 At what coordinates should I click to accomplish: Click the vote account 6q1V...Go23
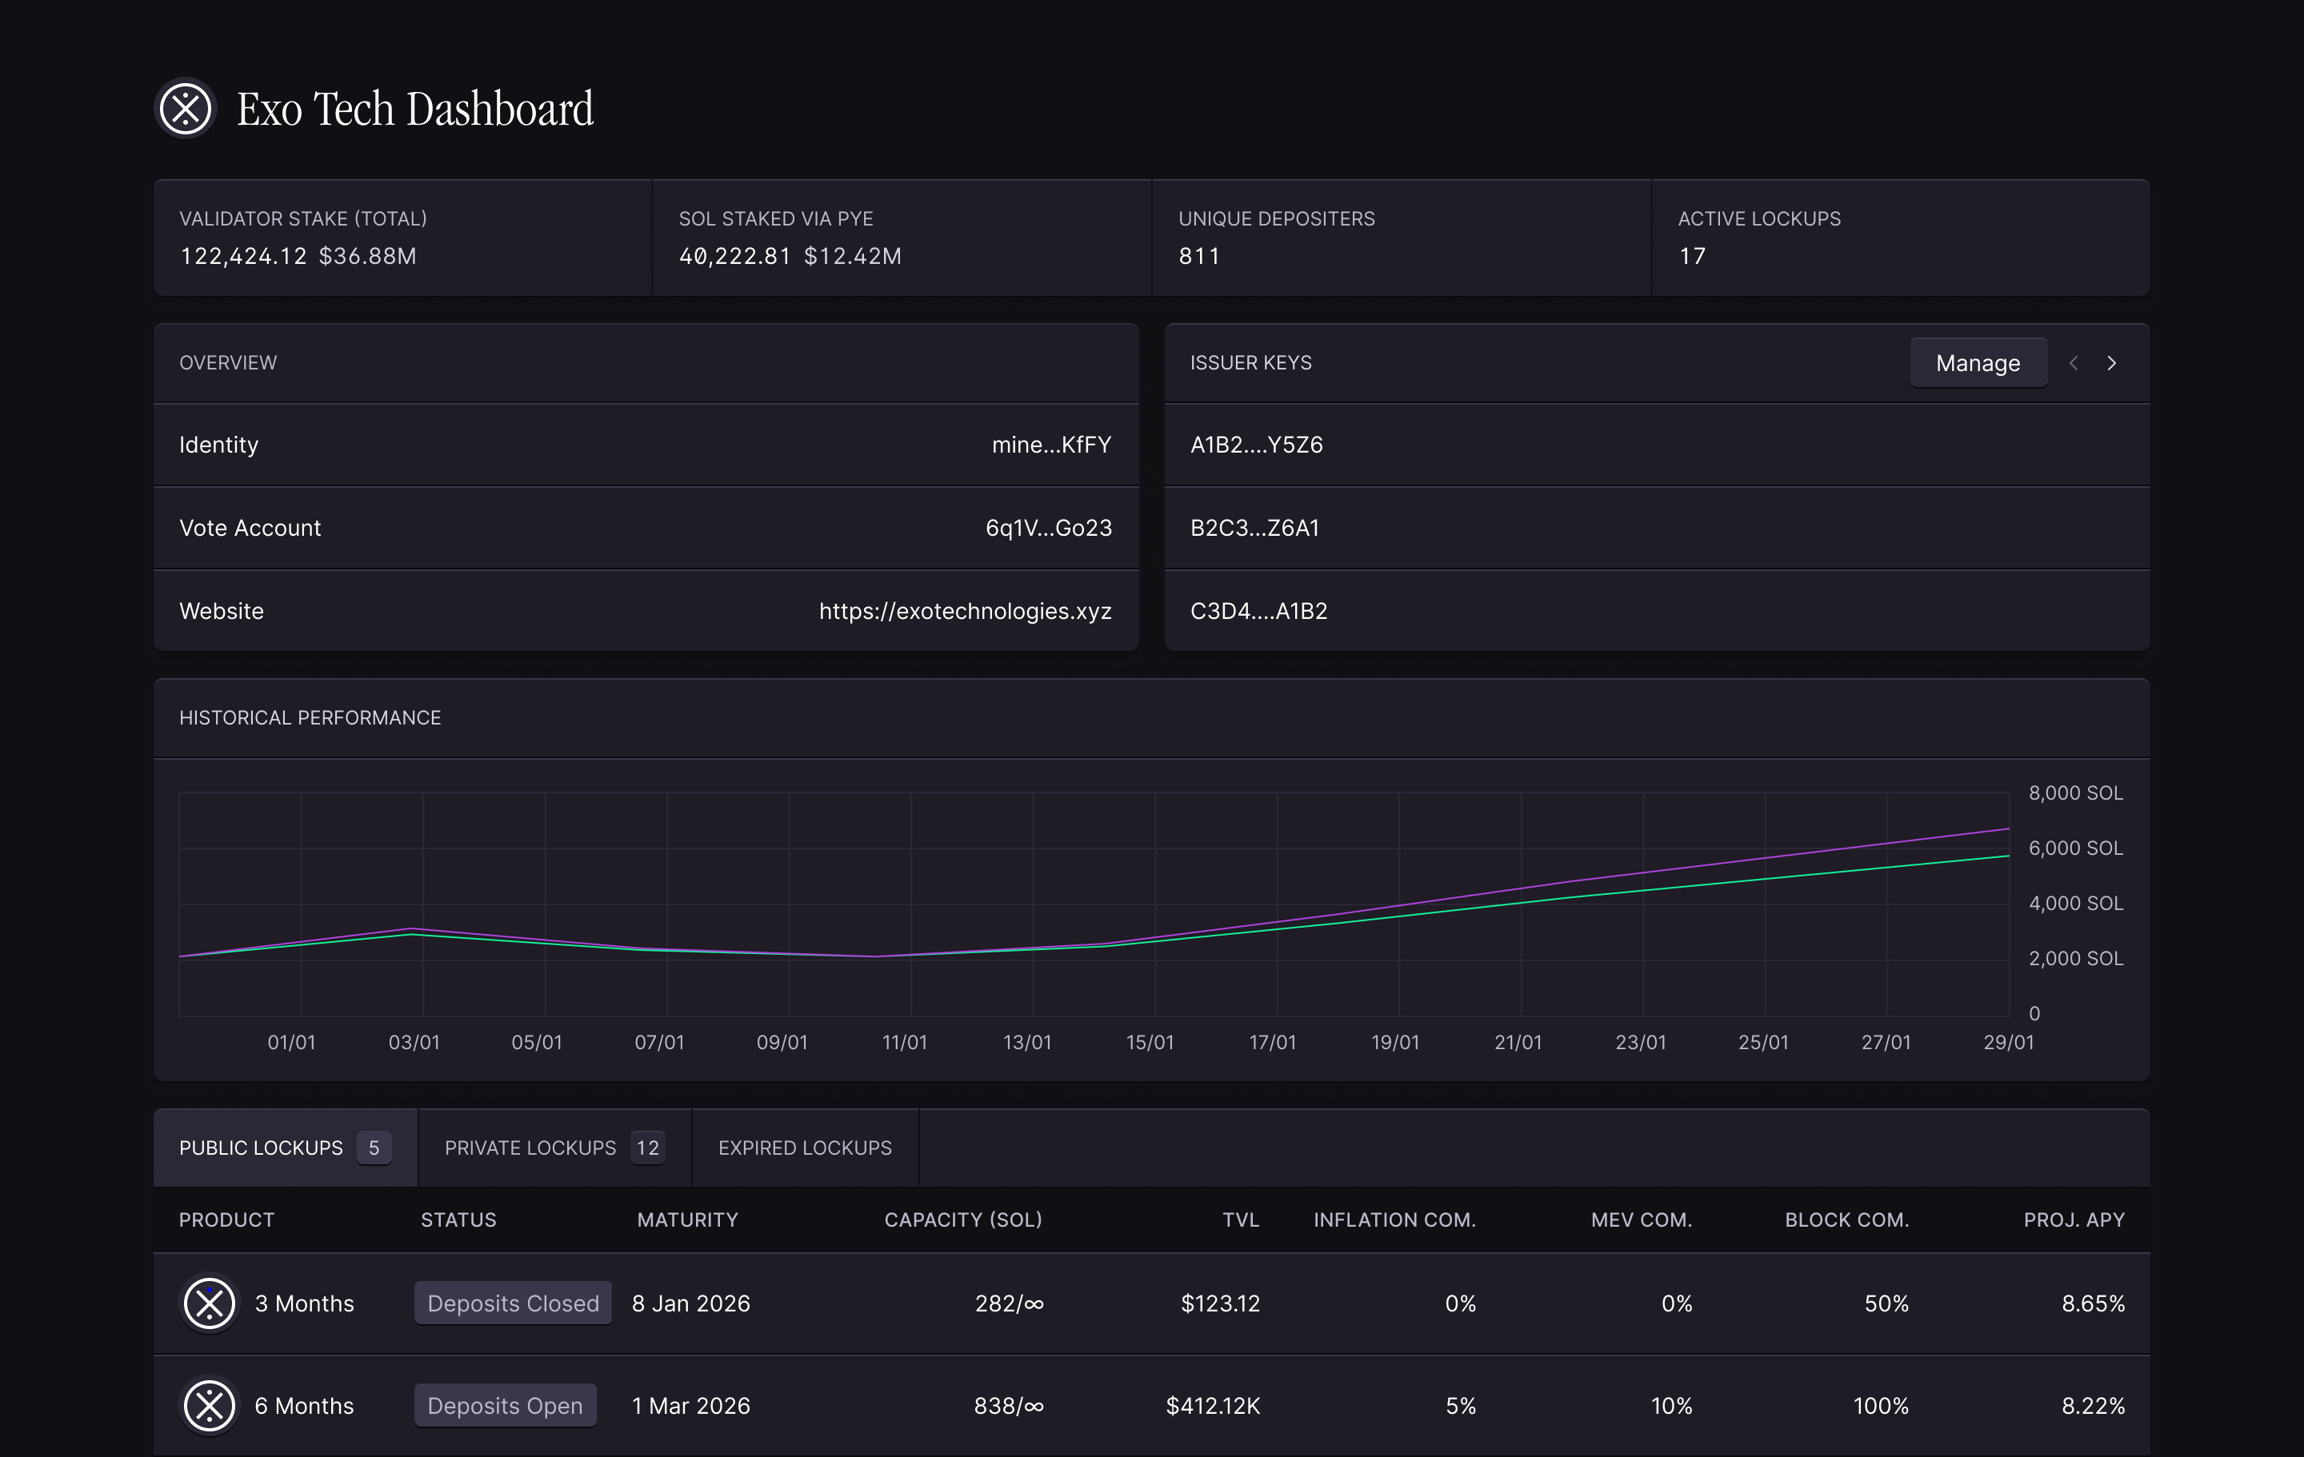pos(1048,528)
